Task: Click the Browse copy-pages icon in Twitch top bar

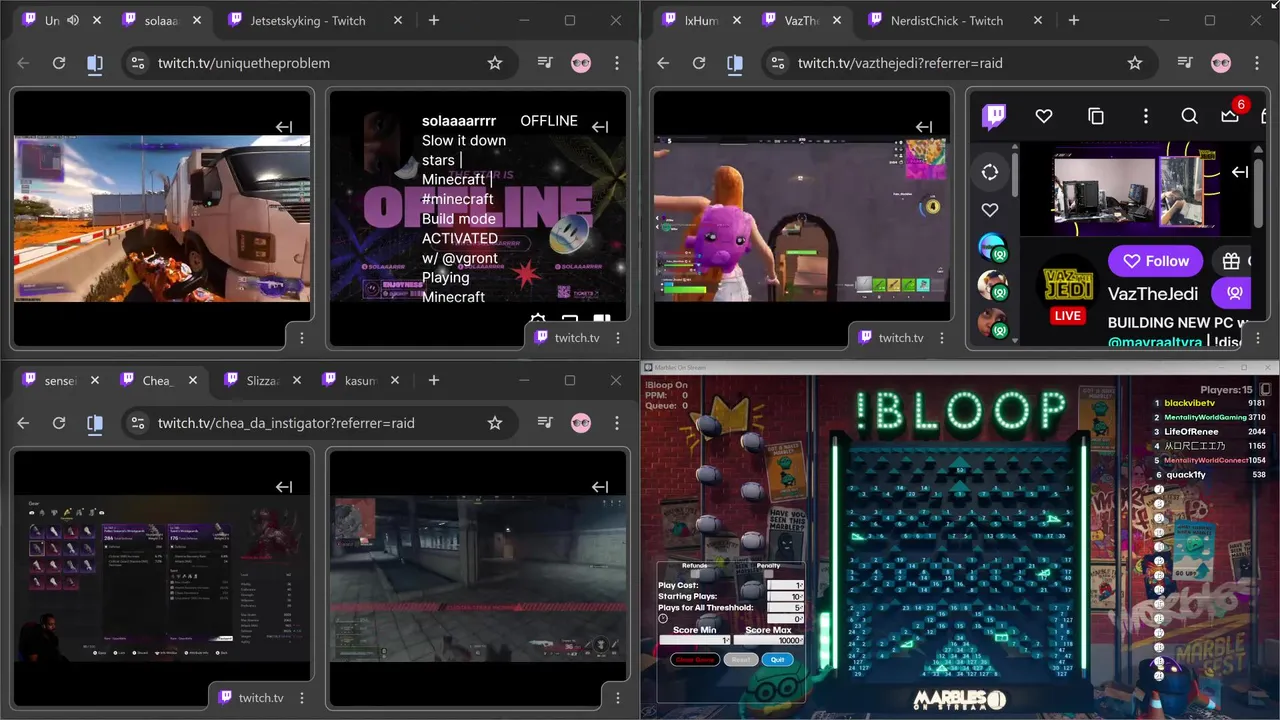Action: (x=1096, y=116)
